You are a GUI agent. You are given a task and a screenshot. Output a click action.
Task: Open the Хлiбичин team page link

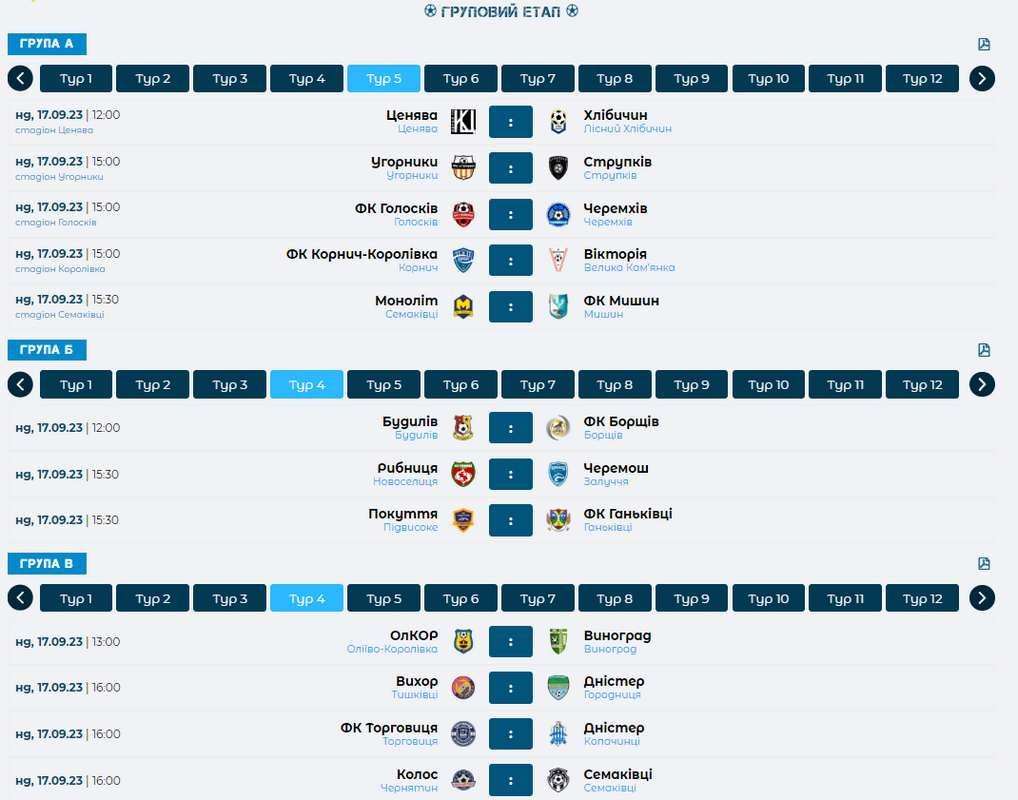point(615,115)
